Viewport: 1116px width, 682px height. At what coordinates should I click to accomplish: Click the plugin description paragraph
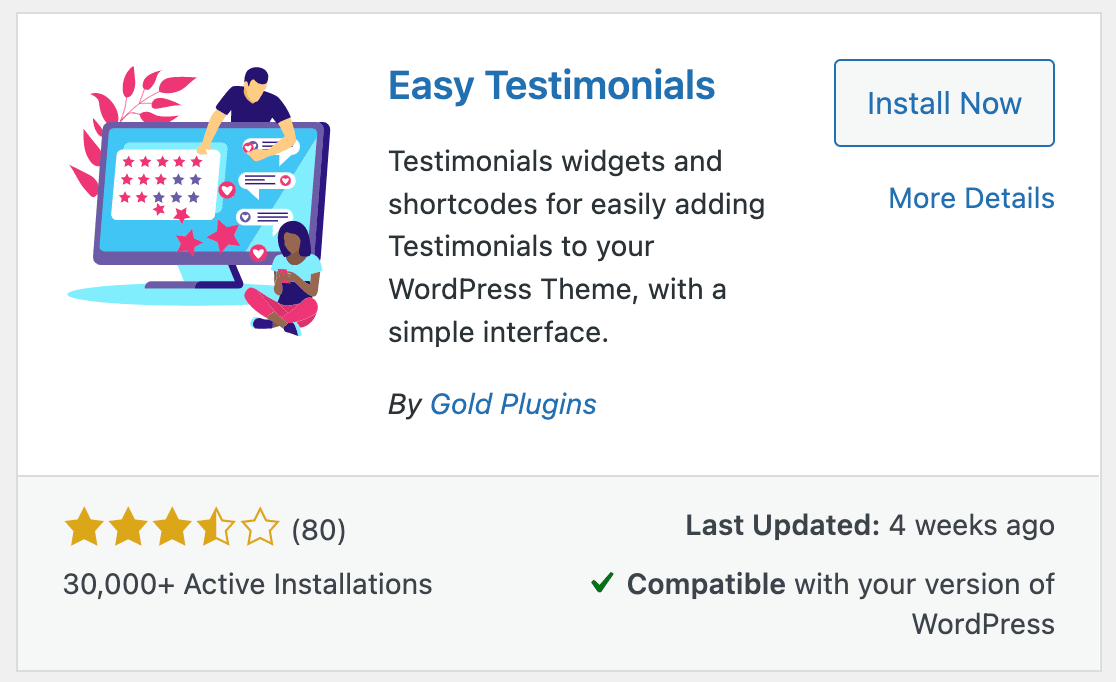point(577,246)
